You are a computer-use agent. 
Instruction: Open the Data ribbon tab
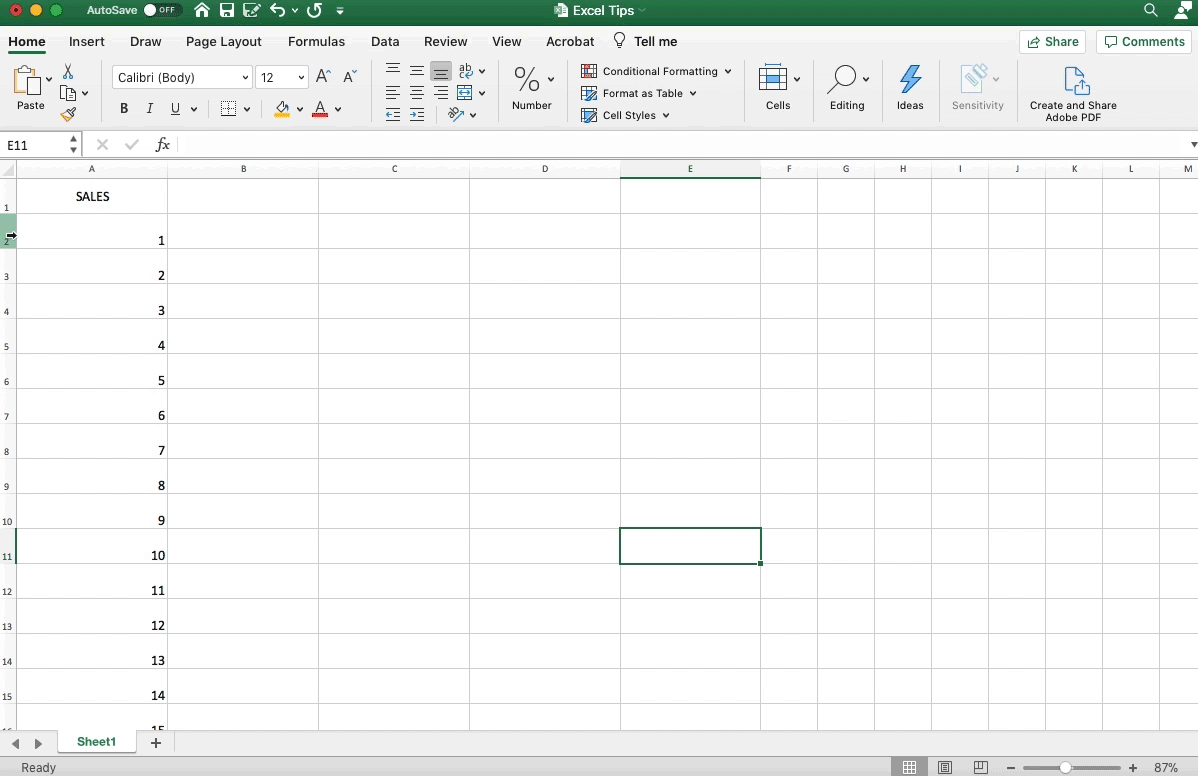coord(385,42)
